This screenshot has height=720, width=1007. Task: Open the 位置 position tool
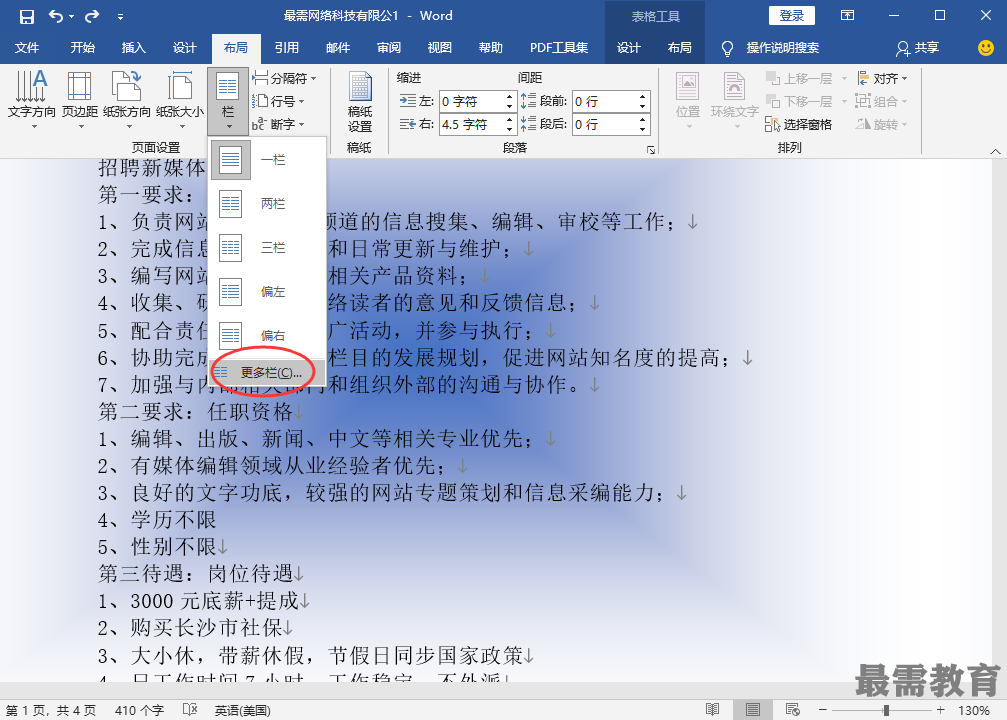(688, 100)
